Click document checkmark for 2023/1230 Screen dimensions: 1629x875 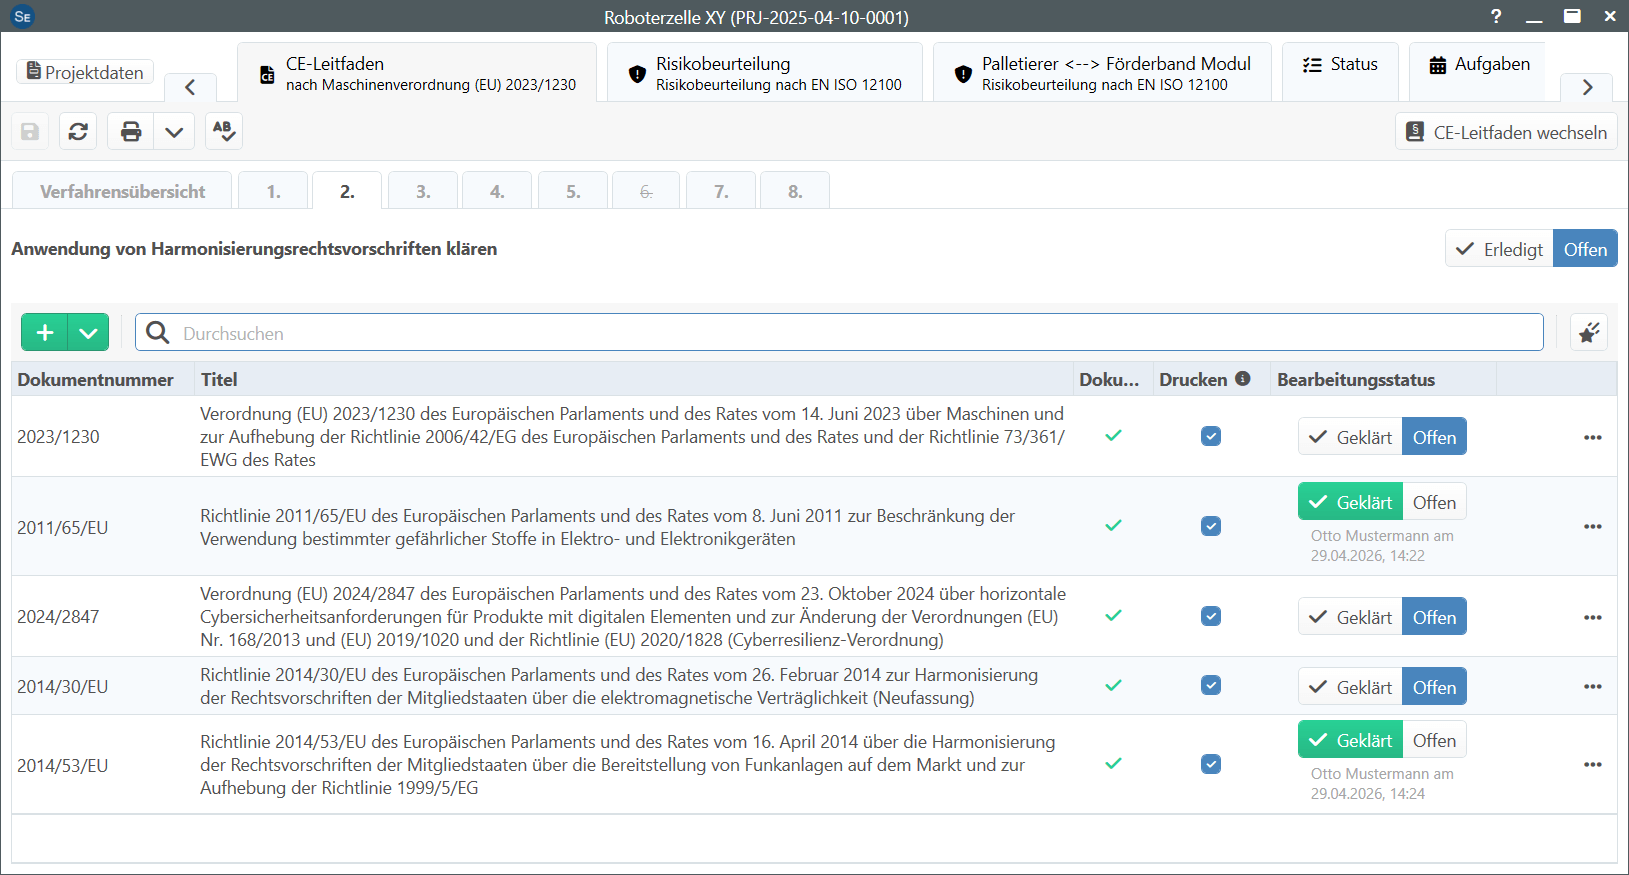(x=1113, y=435)
